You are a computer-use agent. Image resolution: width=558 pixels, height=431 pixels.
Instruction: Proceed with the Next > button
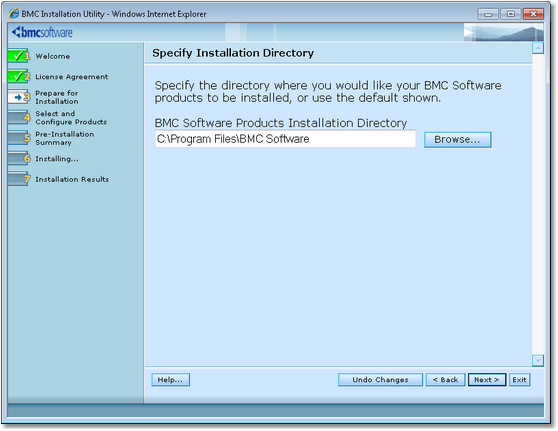point(487,380)
